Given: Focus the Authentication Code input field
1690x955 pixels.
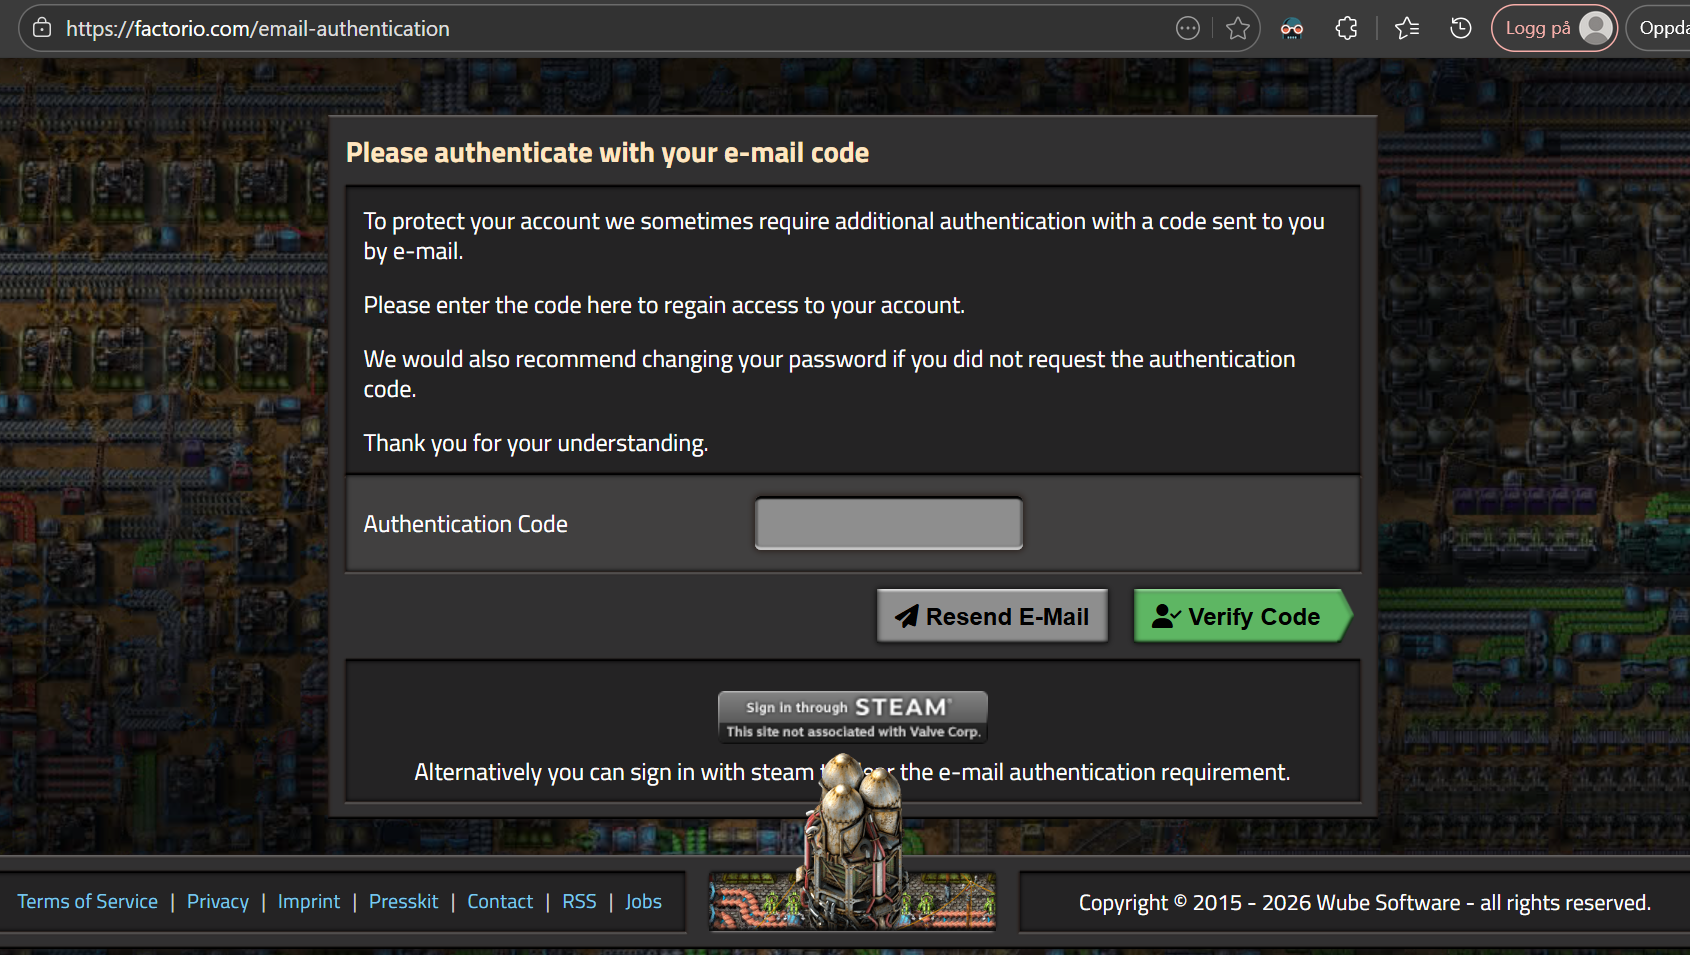Looking at the screenshot, I should click(x=888, y=524).
